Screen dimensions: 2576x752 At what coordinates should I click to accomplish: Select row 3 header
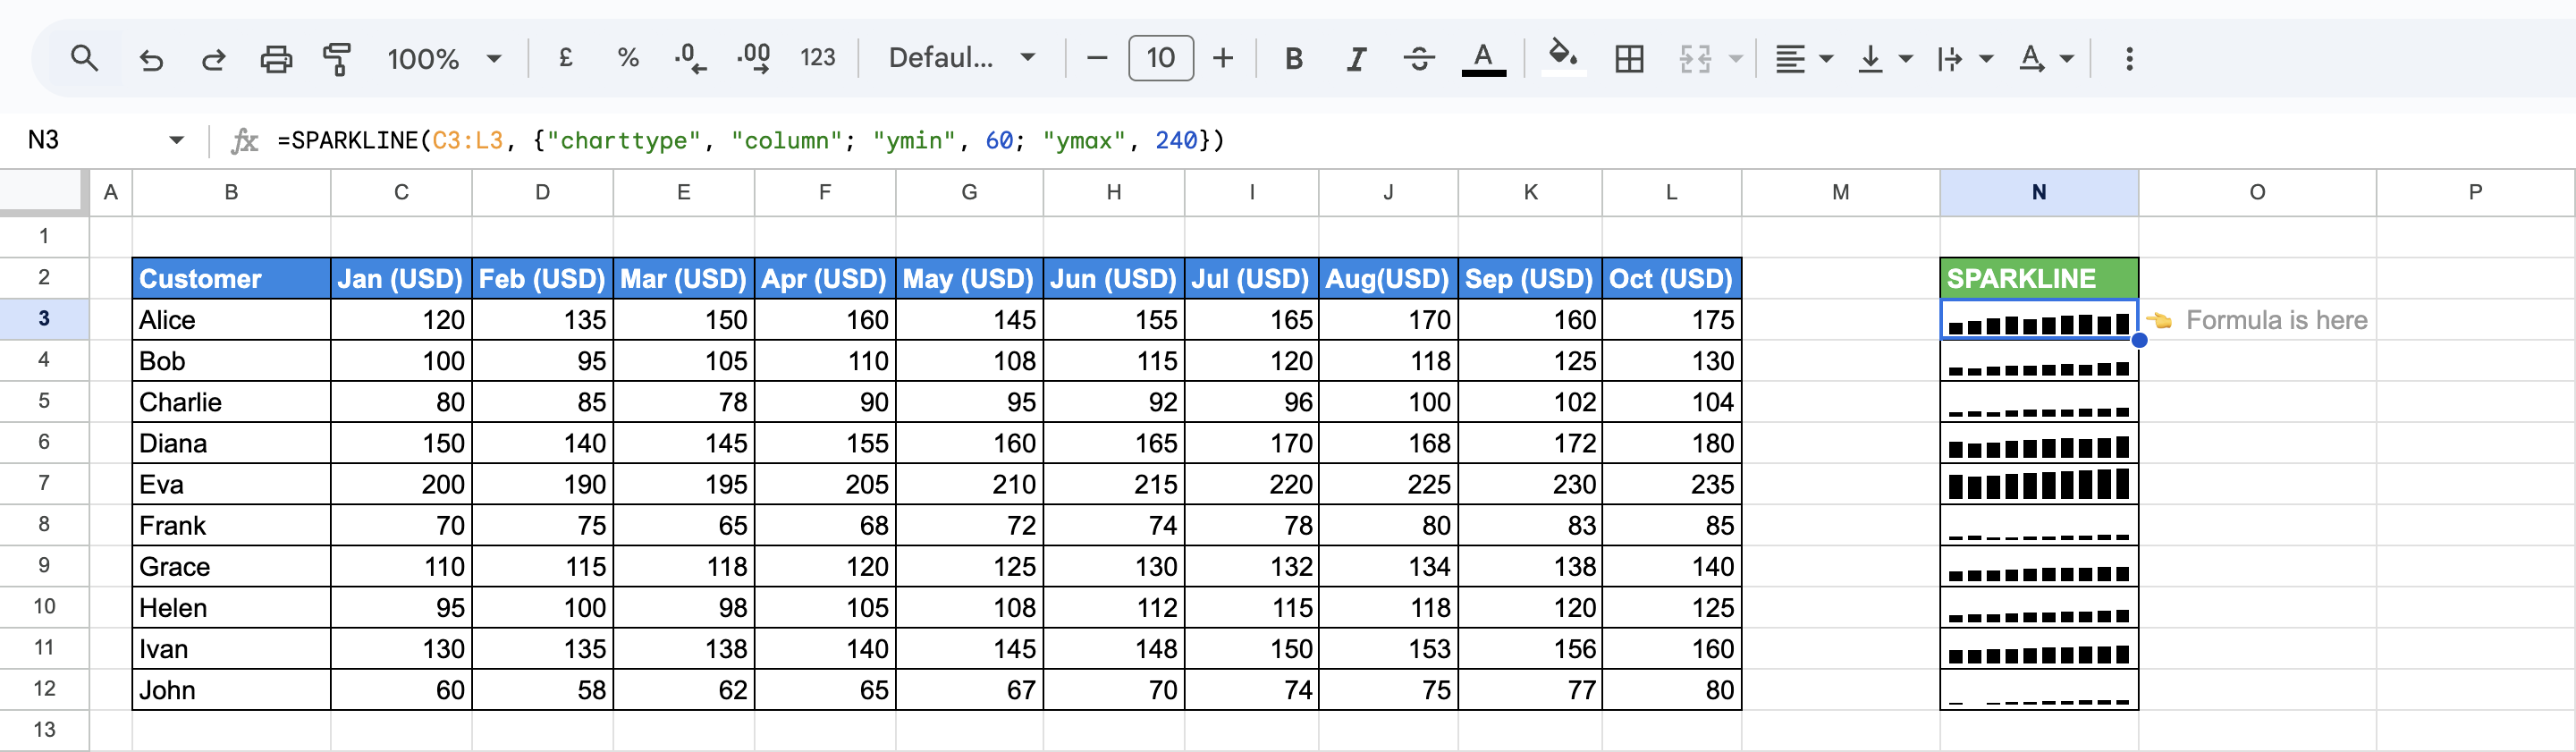click(44, 319)
